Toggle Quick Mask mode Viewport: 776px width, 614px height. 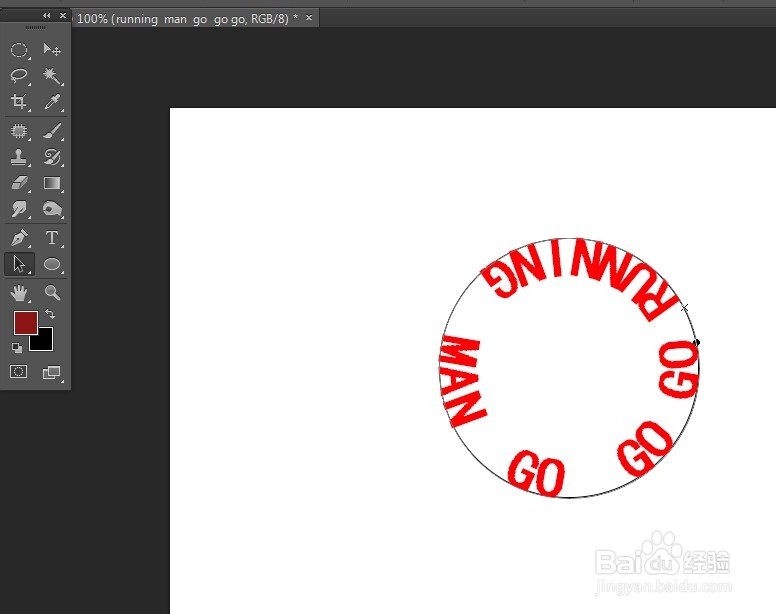(x=19, y=372)
